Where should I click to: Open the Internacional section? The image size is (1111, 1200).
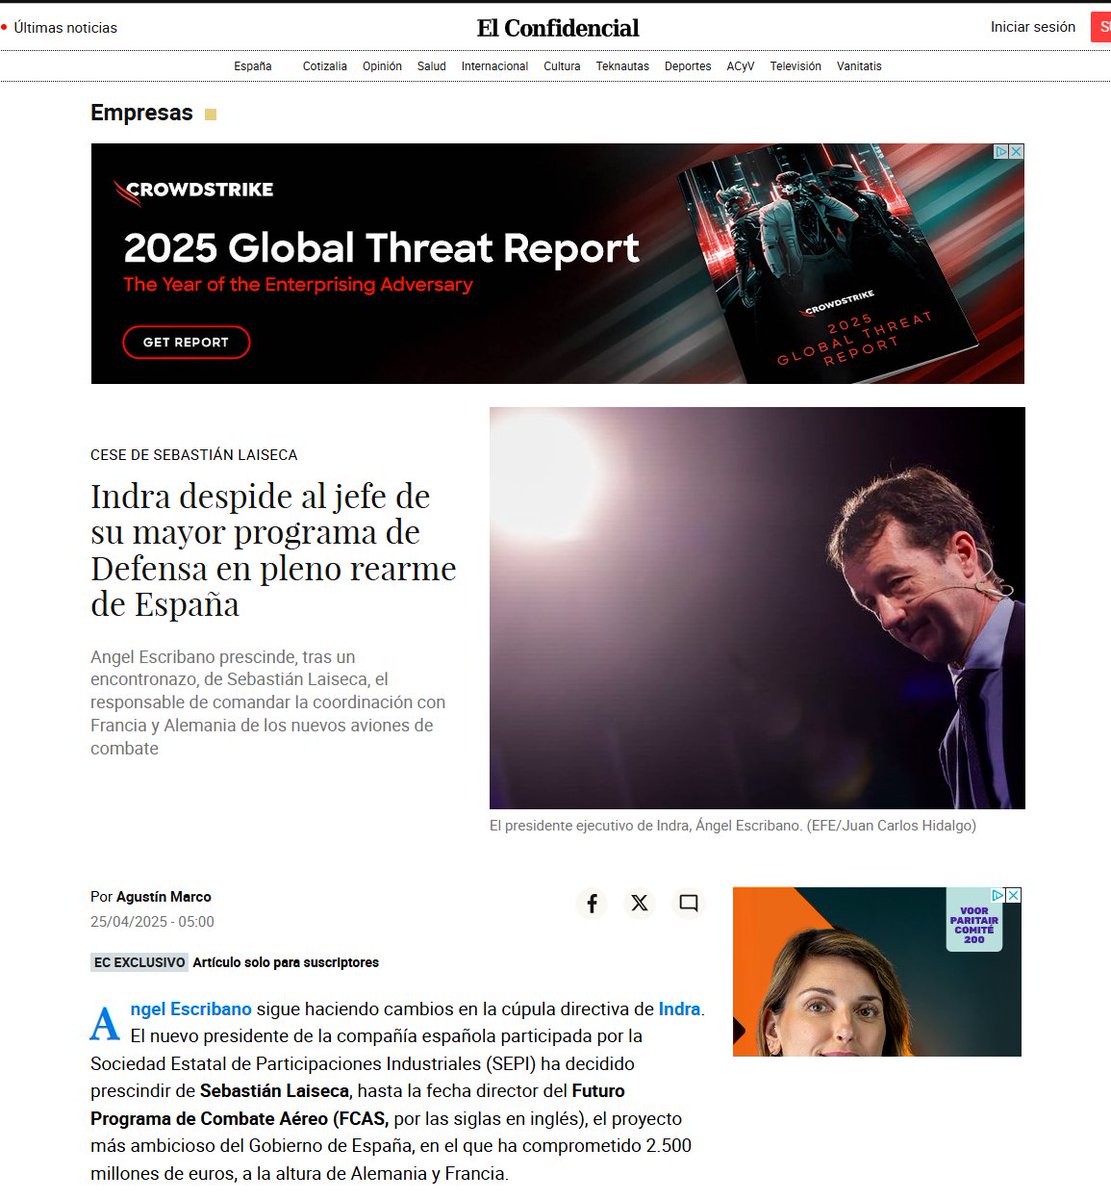coord(495,66)
